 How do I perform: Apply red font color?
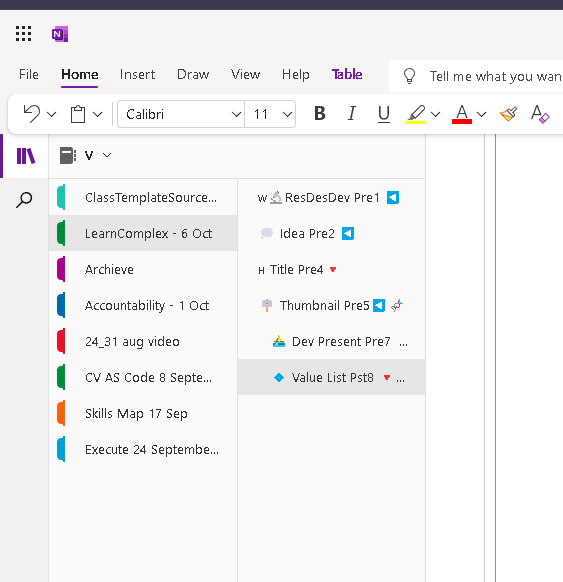pyautogui.click(x=462, y=114)
